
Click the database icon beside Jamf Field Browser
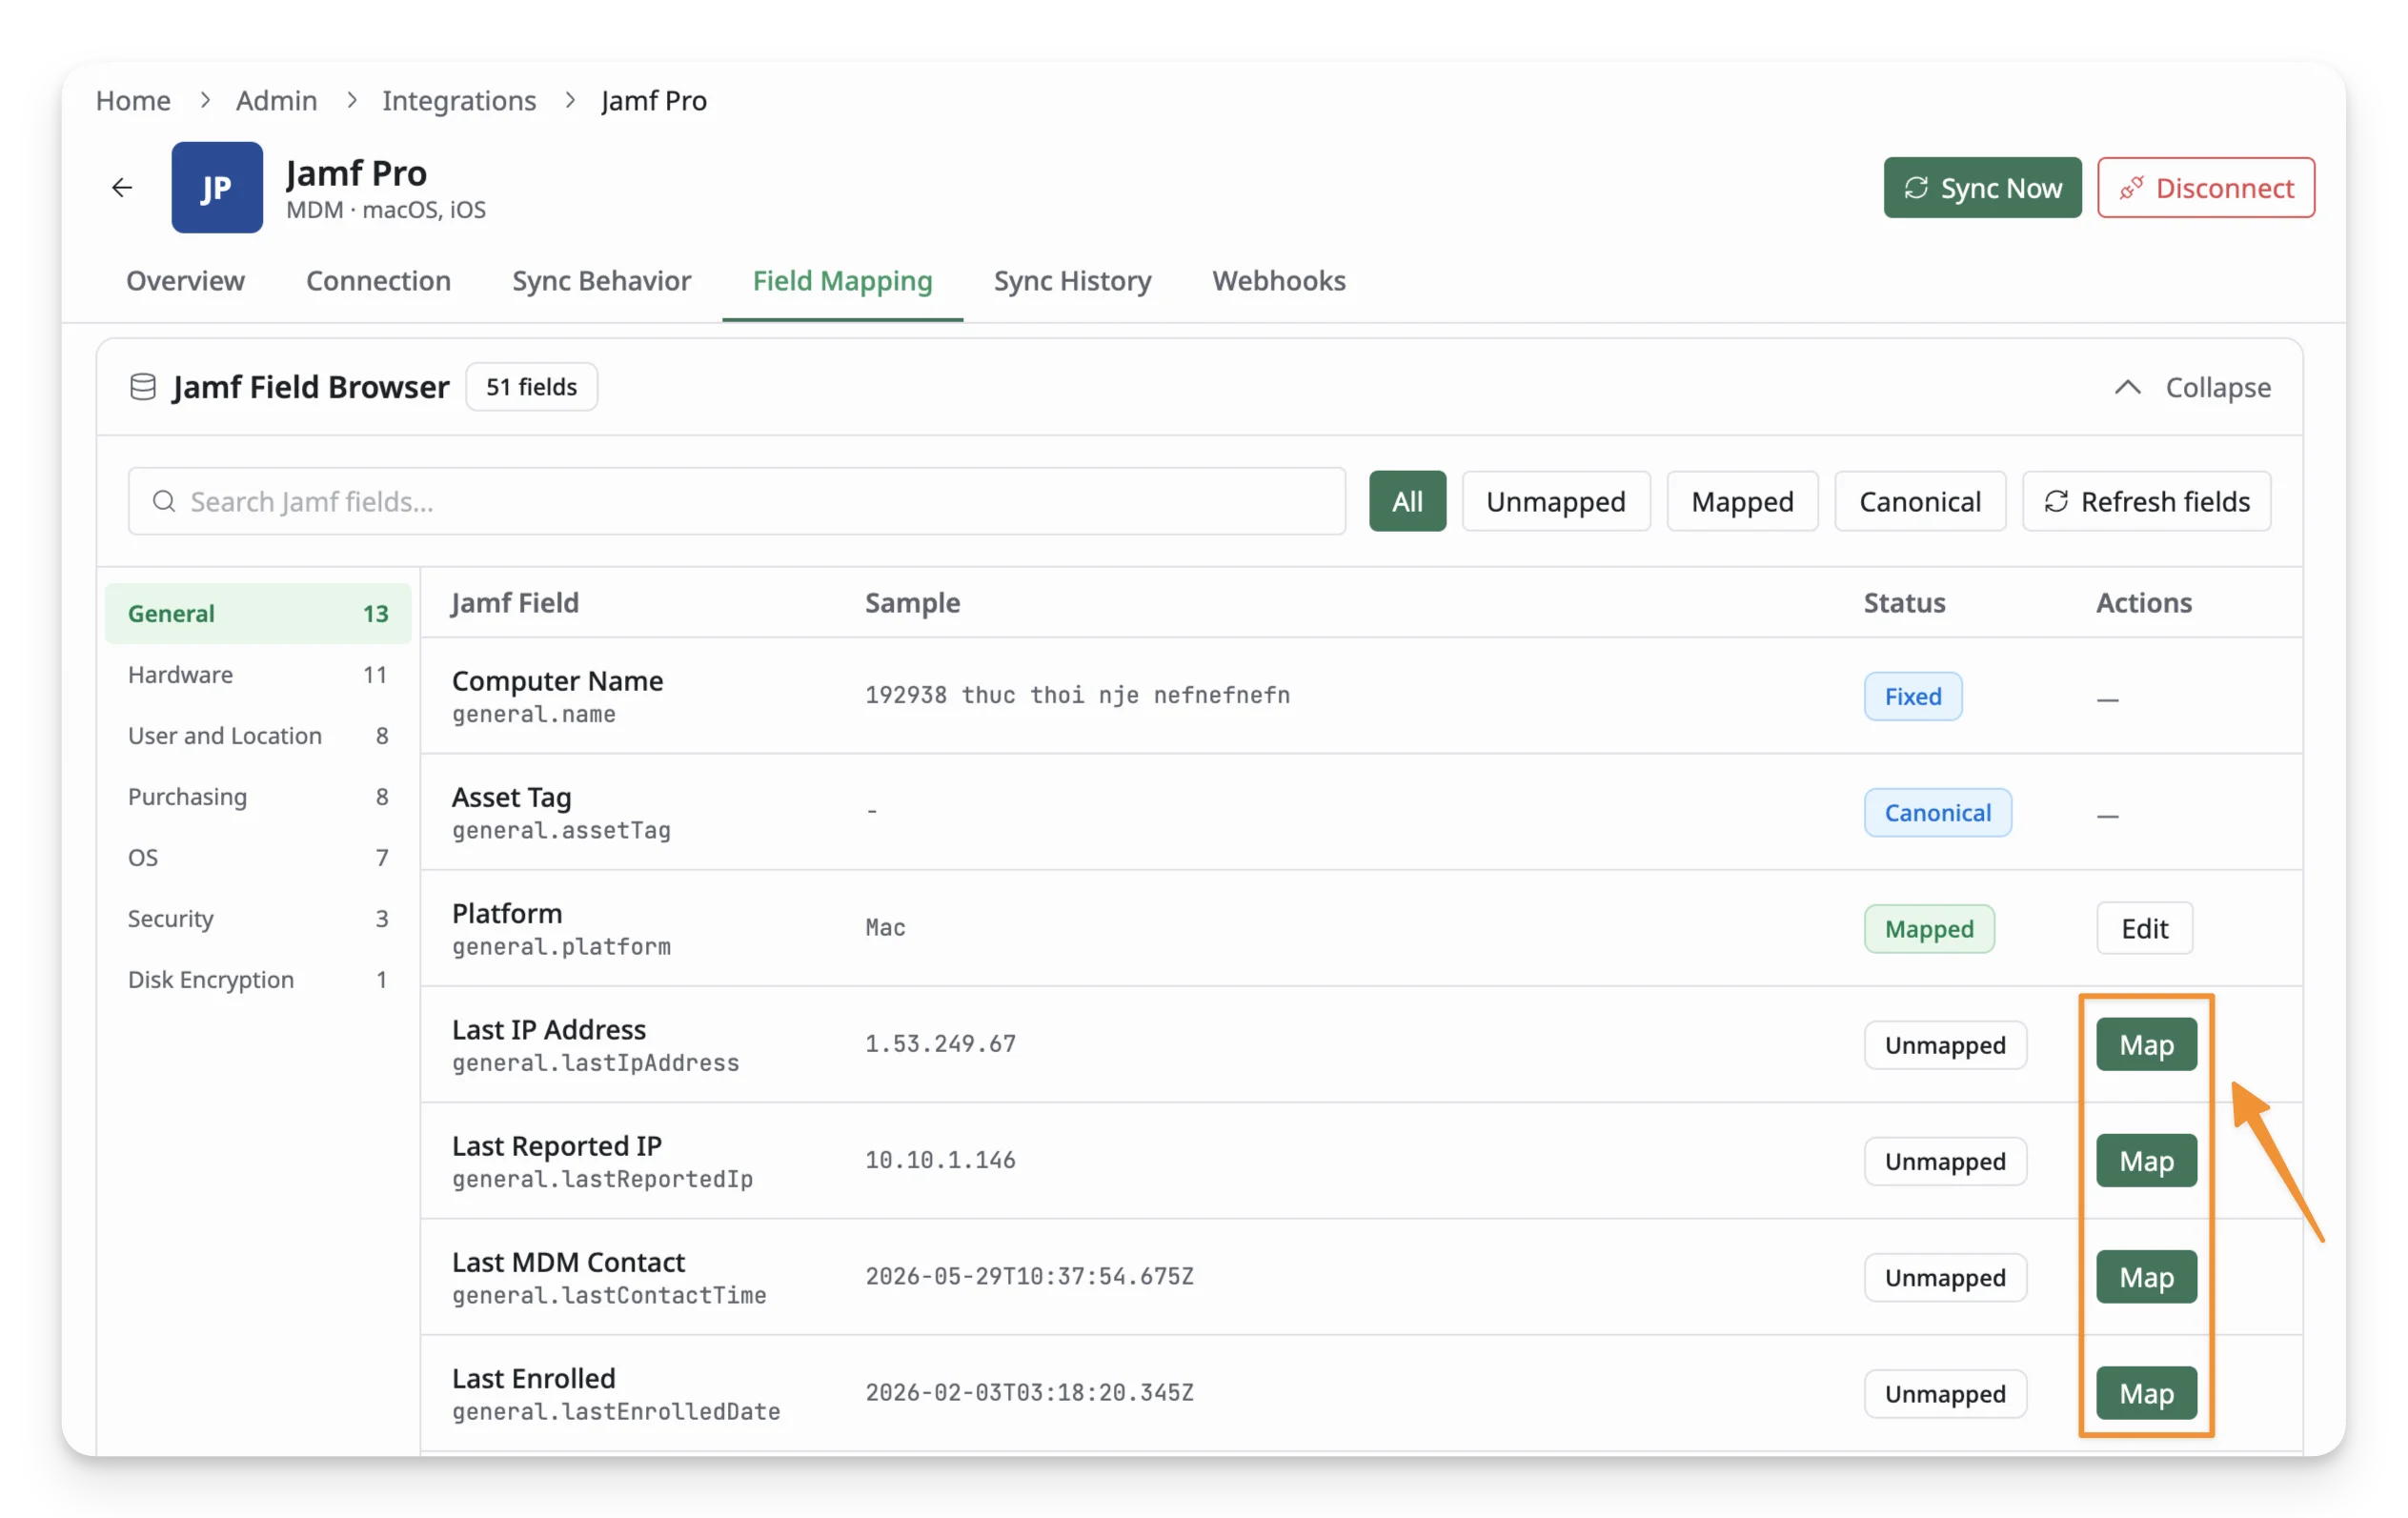143,387
